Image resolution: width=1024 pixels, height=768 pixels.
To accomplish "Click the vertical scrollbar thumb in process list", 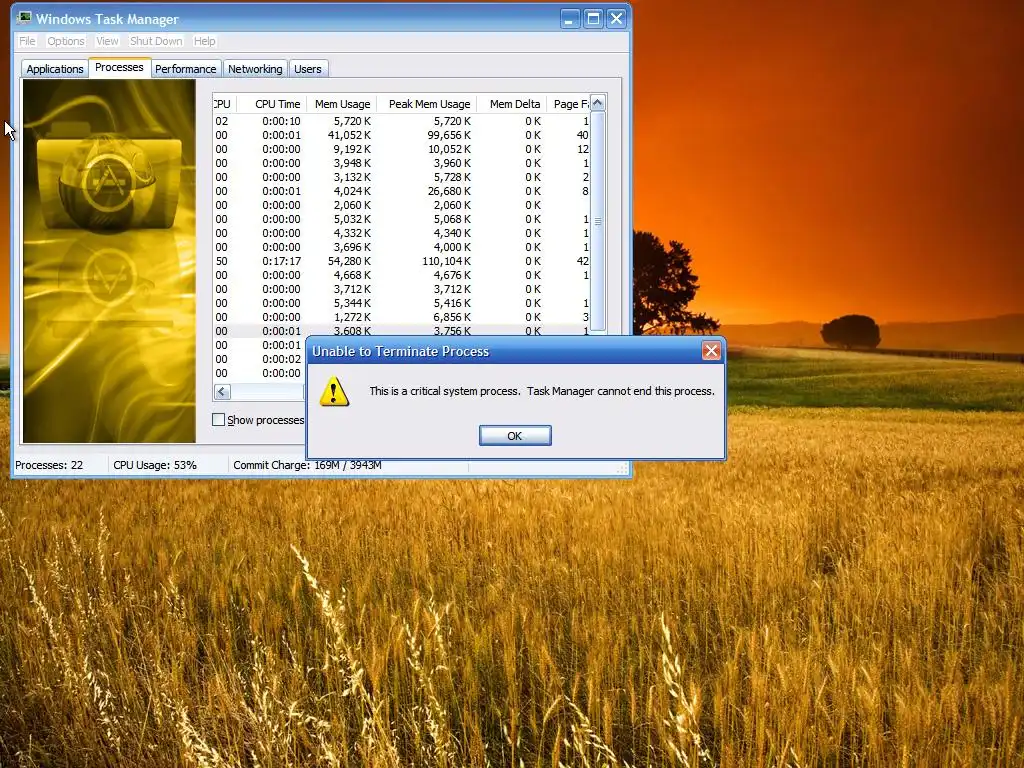I will pyautogui.click(x=598, y=221).
